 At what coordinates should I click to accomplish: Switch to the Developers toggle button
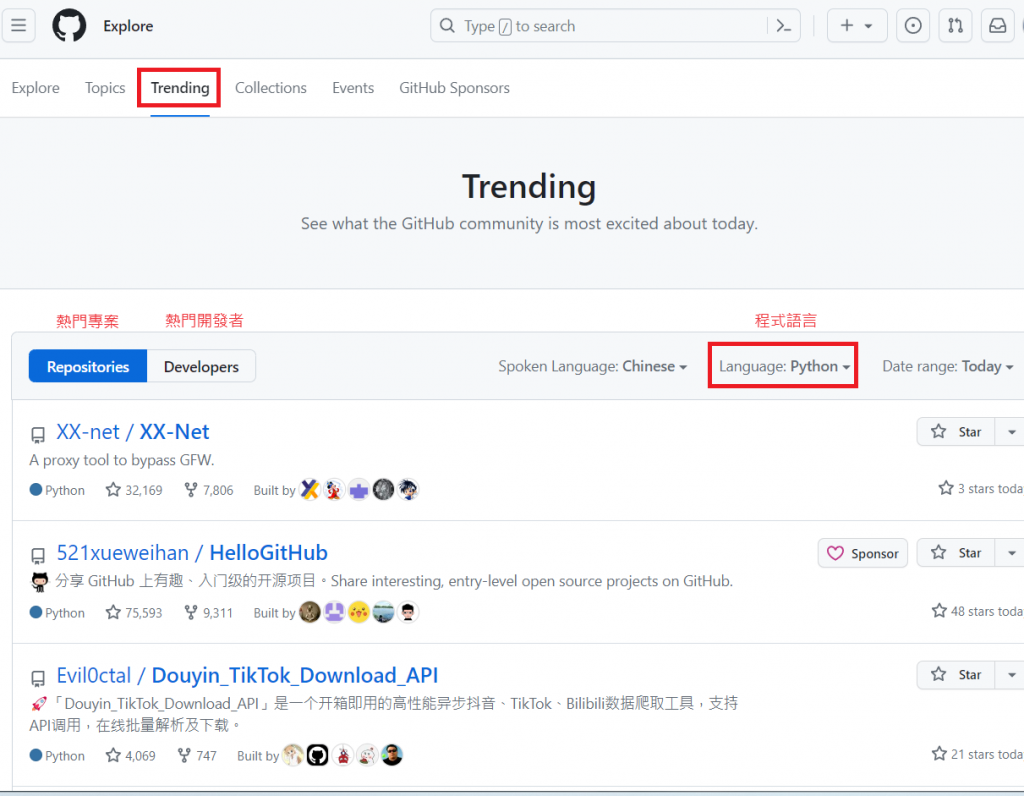coord(201,366)
